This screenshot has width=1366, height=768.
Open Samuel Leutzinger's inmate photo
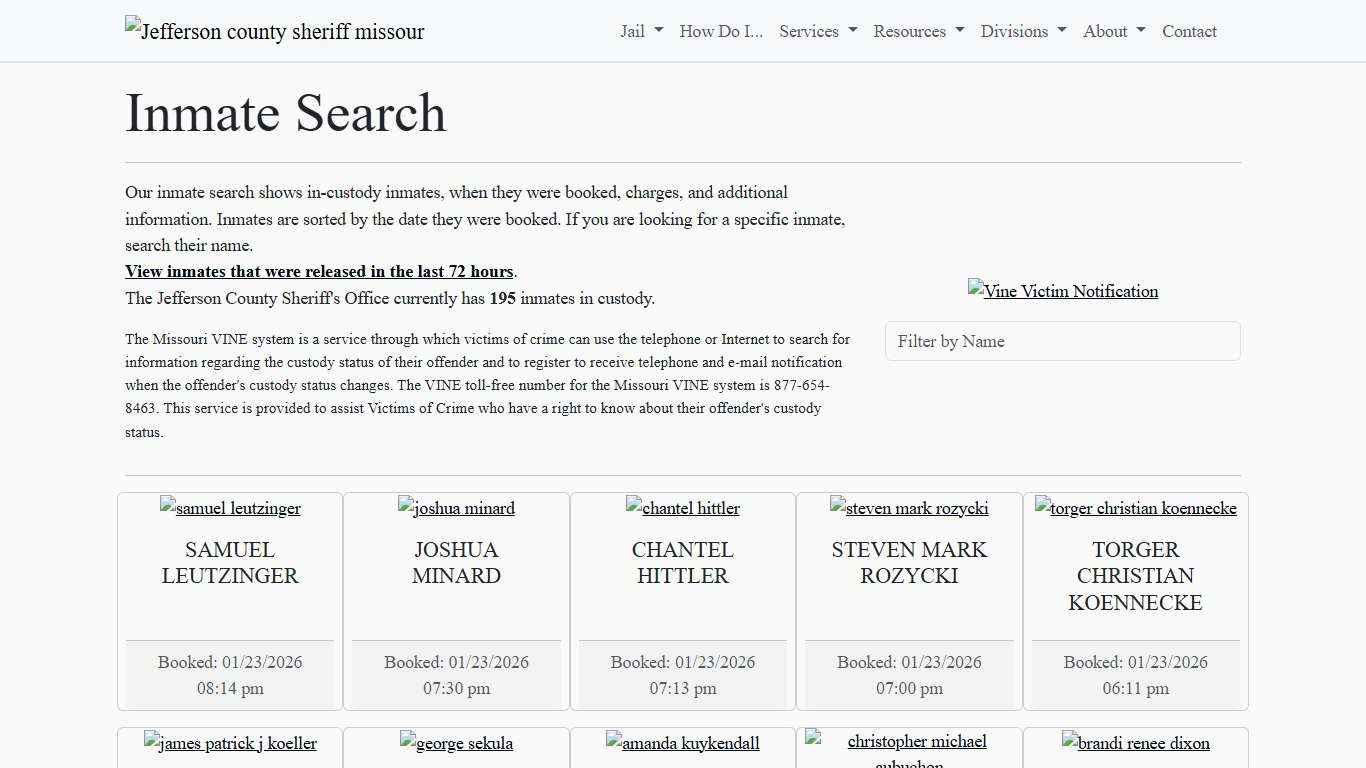230,508
